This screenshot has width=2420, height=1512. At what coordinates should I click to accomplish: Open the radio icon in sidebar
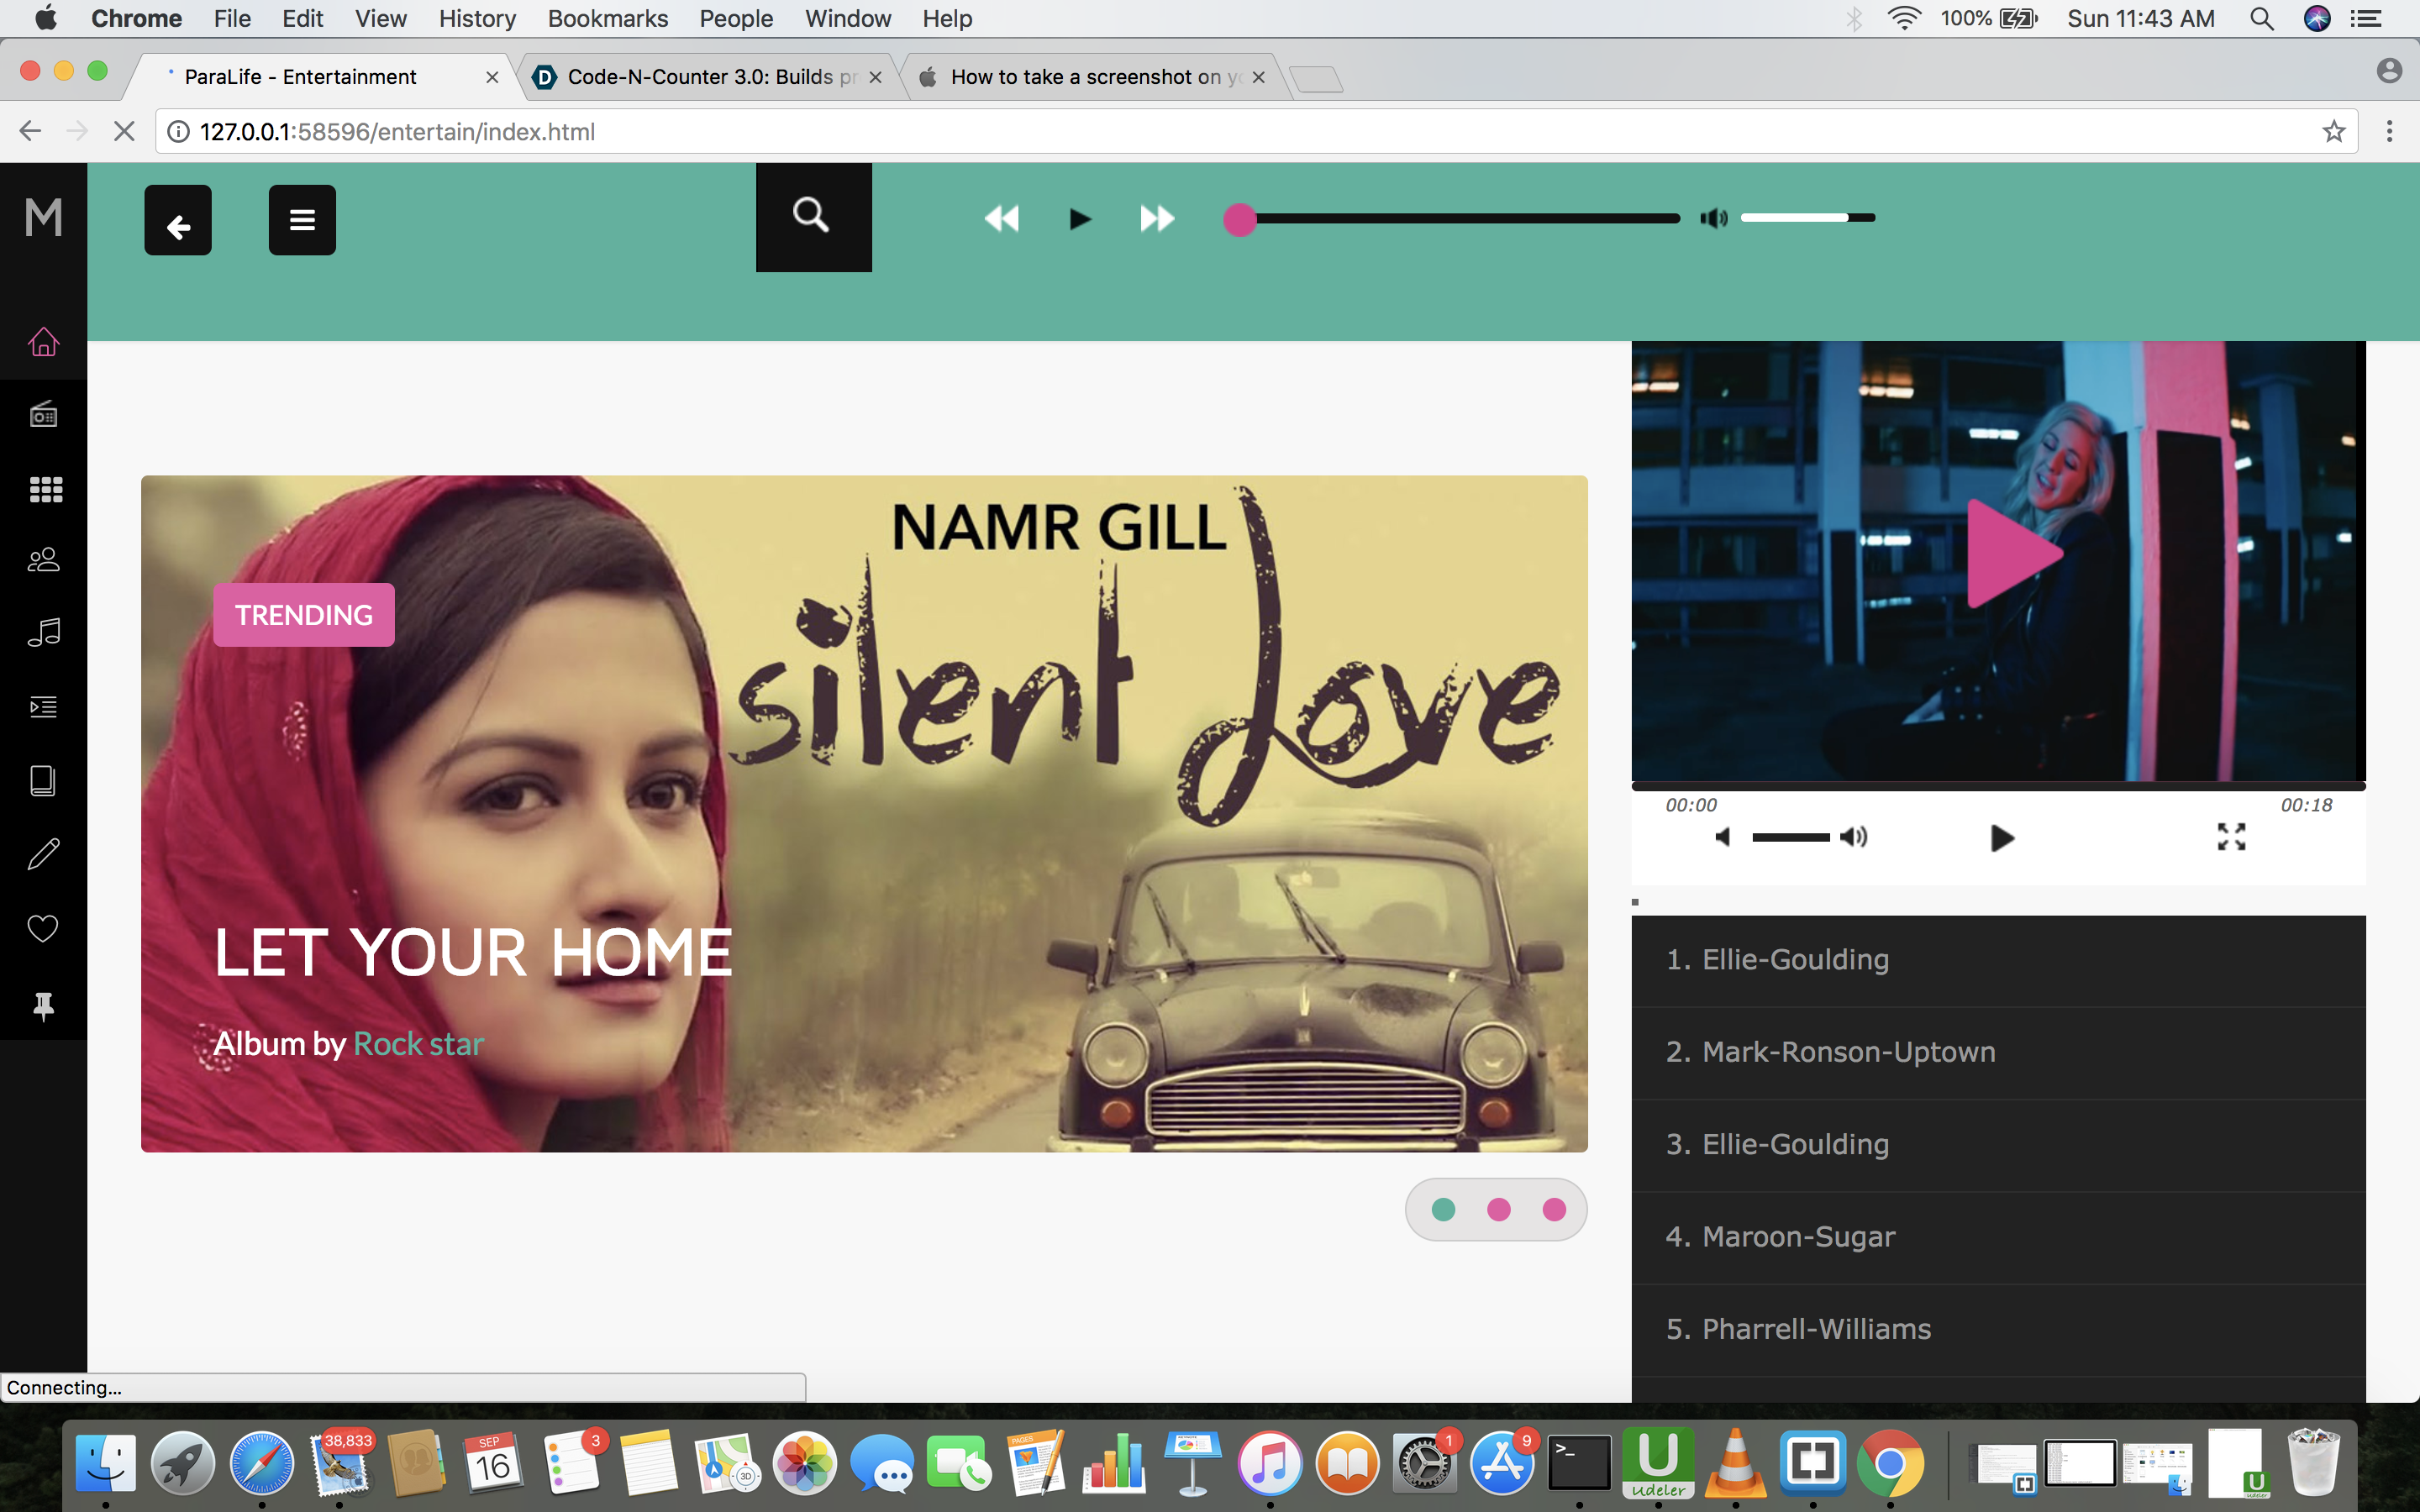tap(43, 414)
